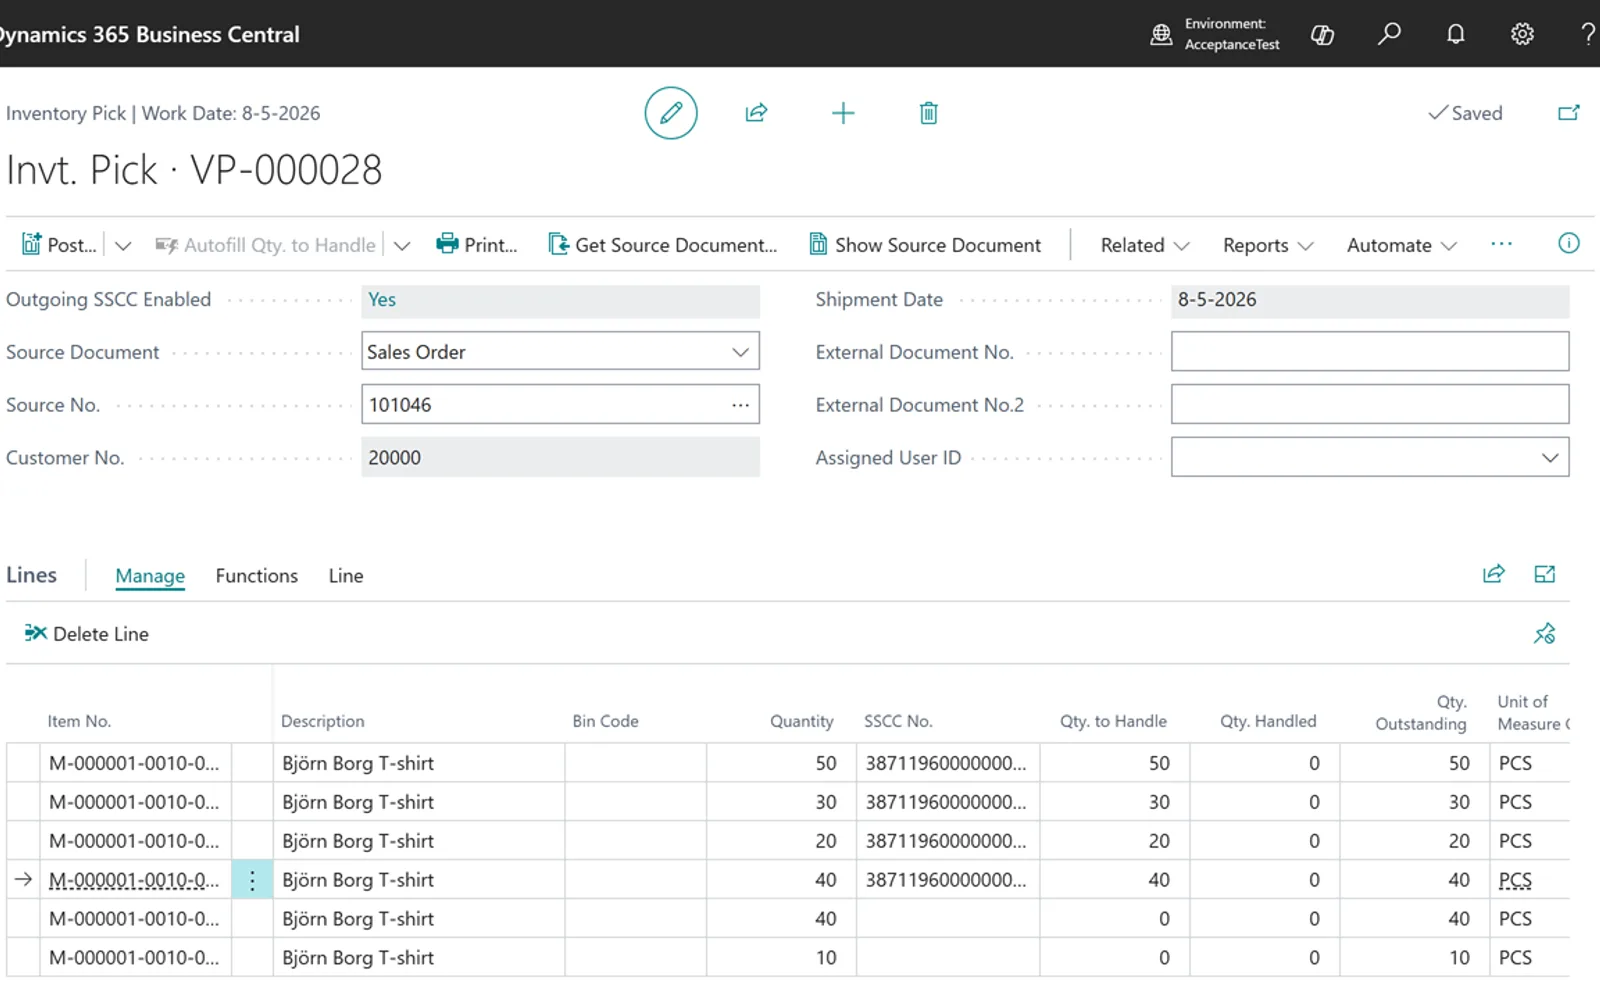Open row options for the selected 40 line
Image resolution: width=1600 pixels, height=1000 pixels.
[x=252, y=880]
